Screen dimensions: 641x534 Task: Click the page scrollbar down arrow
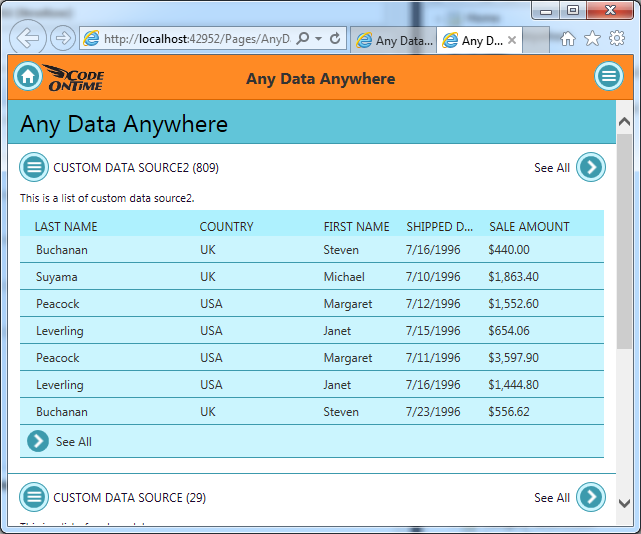pyautogui.click(x=624, y=503)
